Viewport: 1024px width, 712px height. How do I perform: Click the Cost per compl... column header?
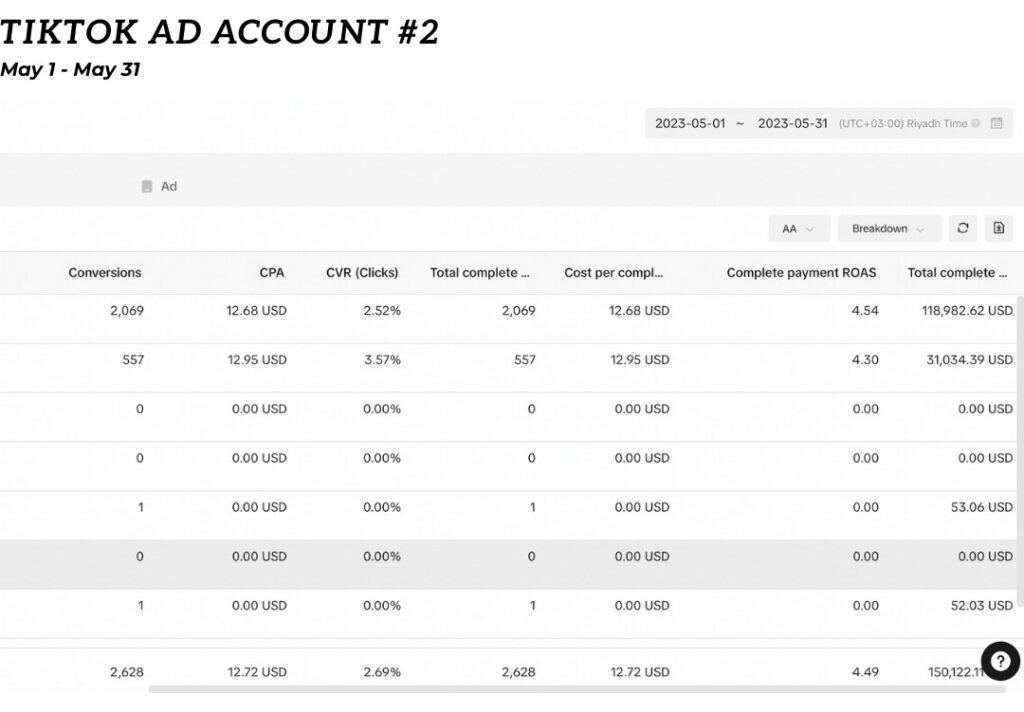[613, 272]
